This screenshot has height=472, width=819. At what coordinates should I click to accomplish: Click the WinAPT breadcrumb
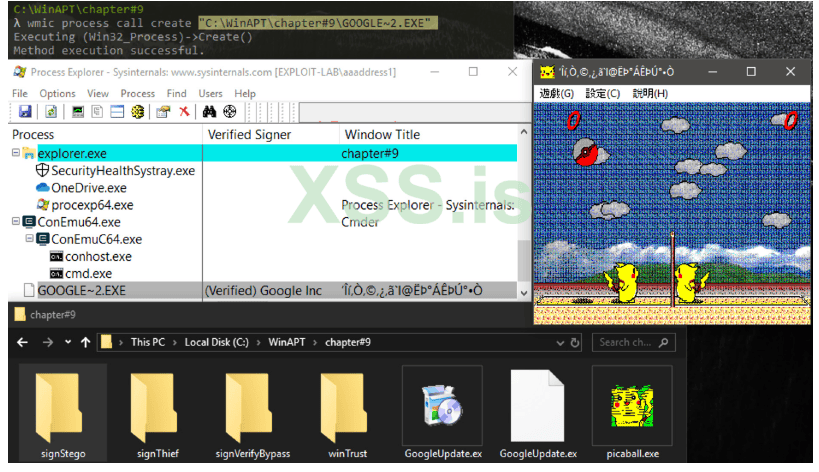tap(287, 343)
